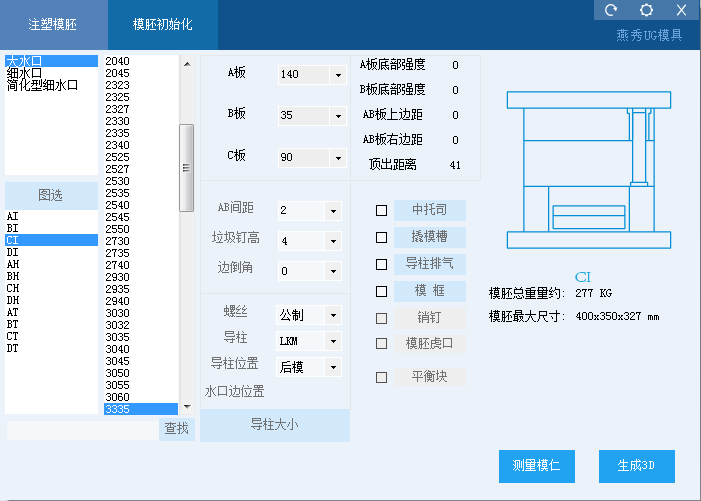Screen dimensions: 701x501
Task: Select AT mold base type
Action: [x=51, y=312]
